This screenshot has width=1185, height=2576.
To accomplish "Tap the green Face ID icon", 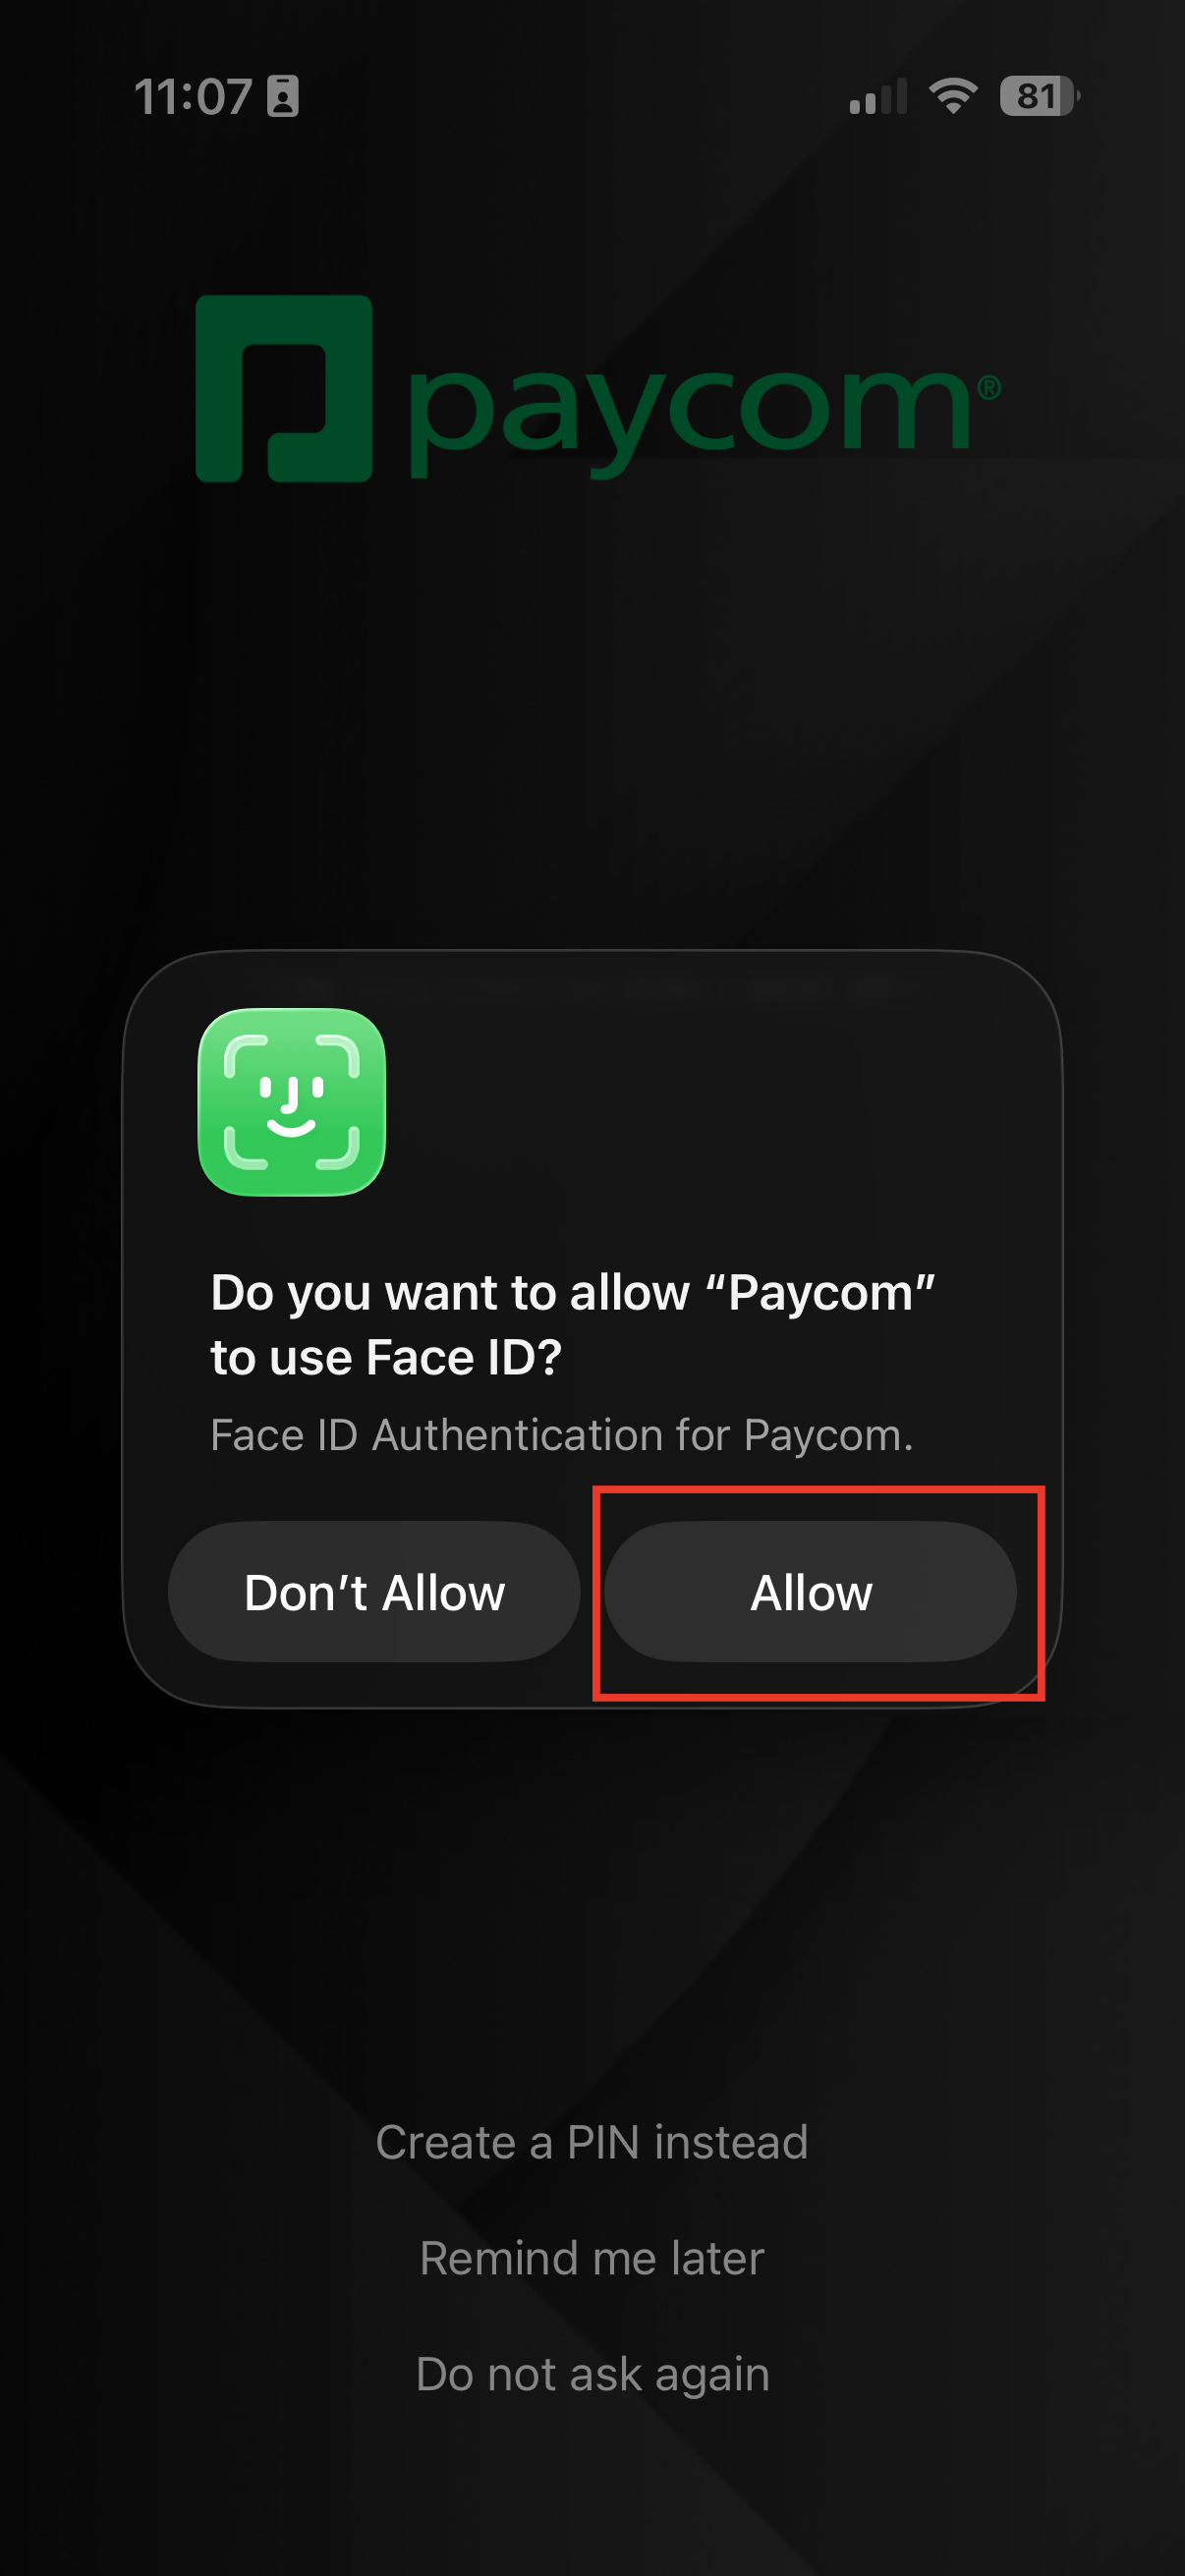I will [292, 1102].
